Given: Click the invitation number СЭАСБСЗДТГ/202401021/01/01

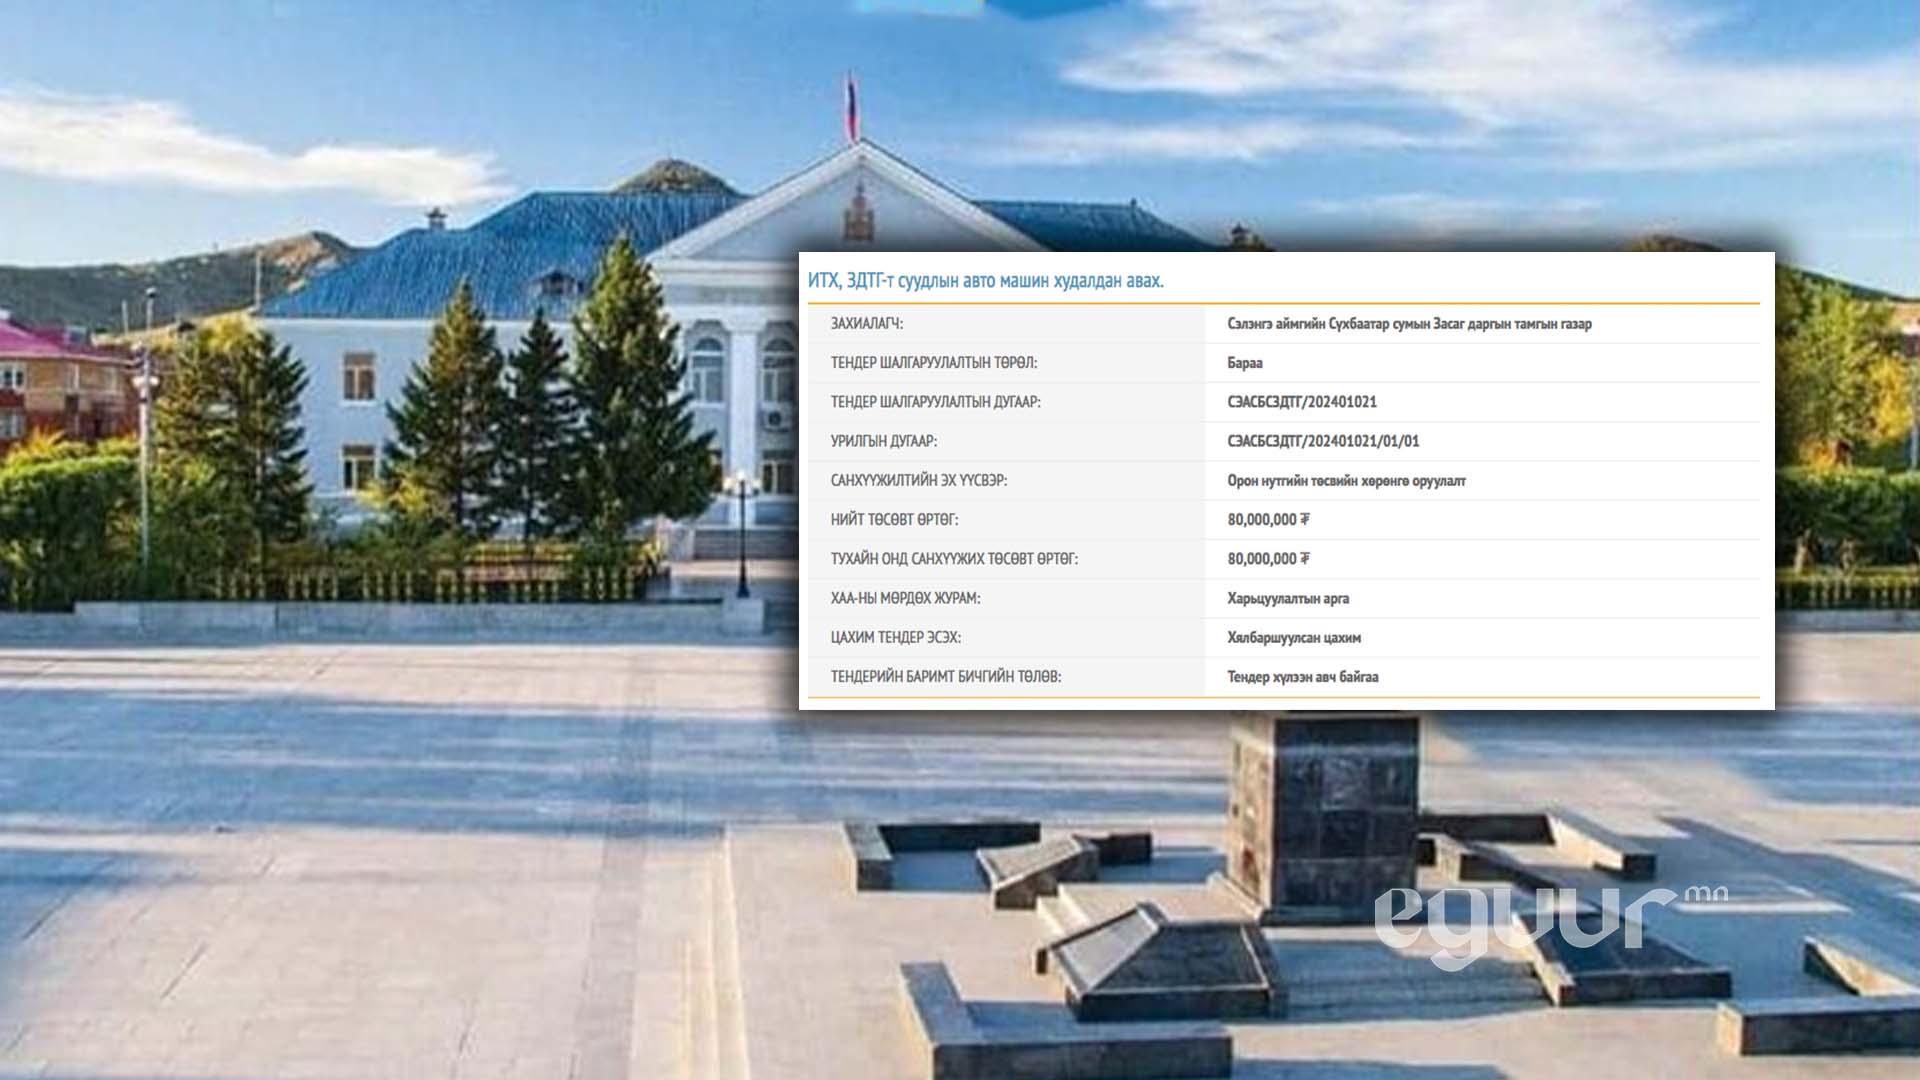Looking at the screenshot, I should point(1322,441).
